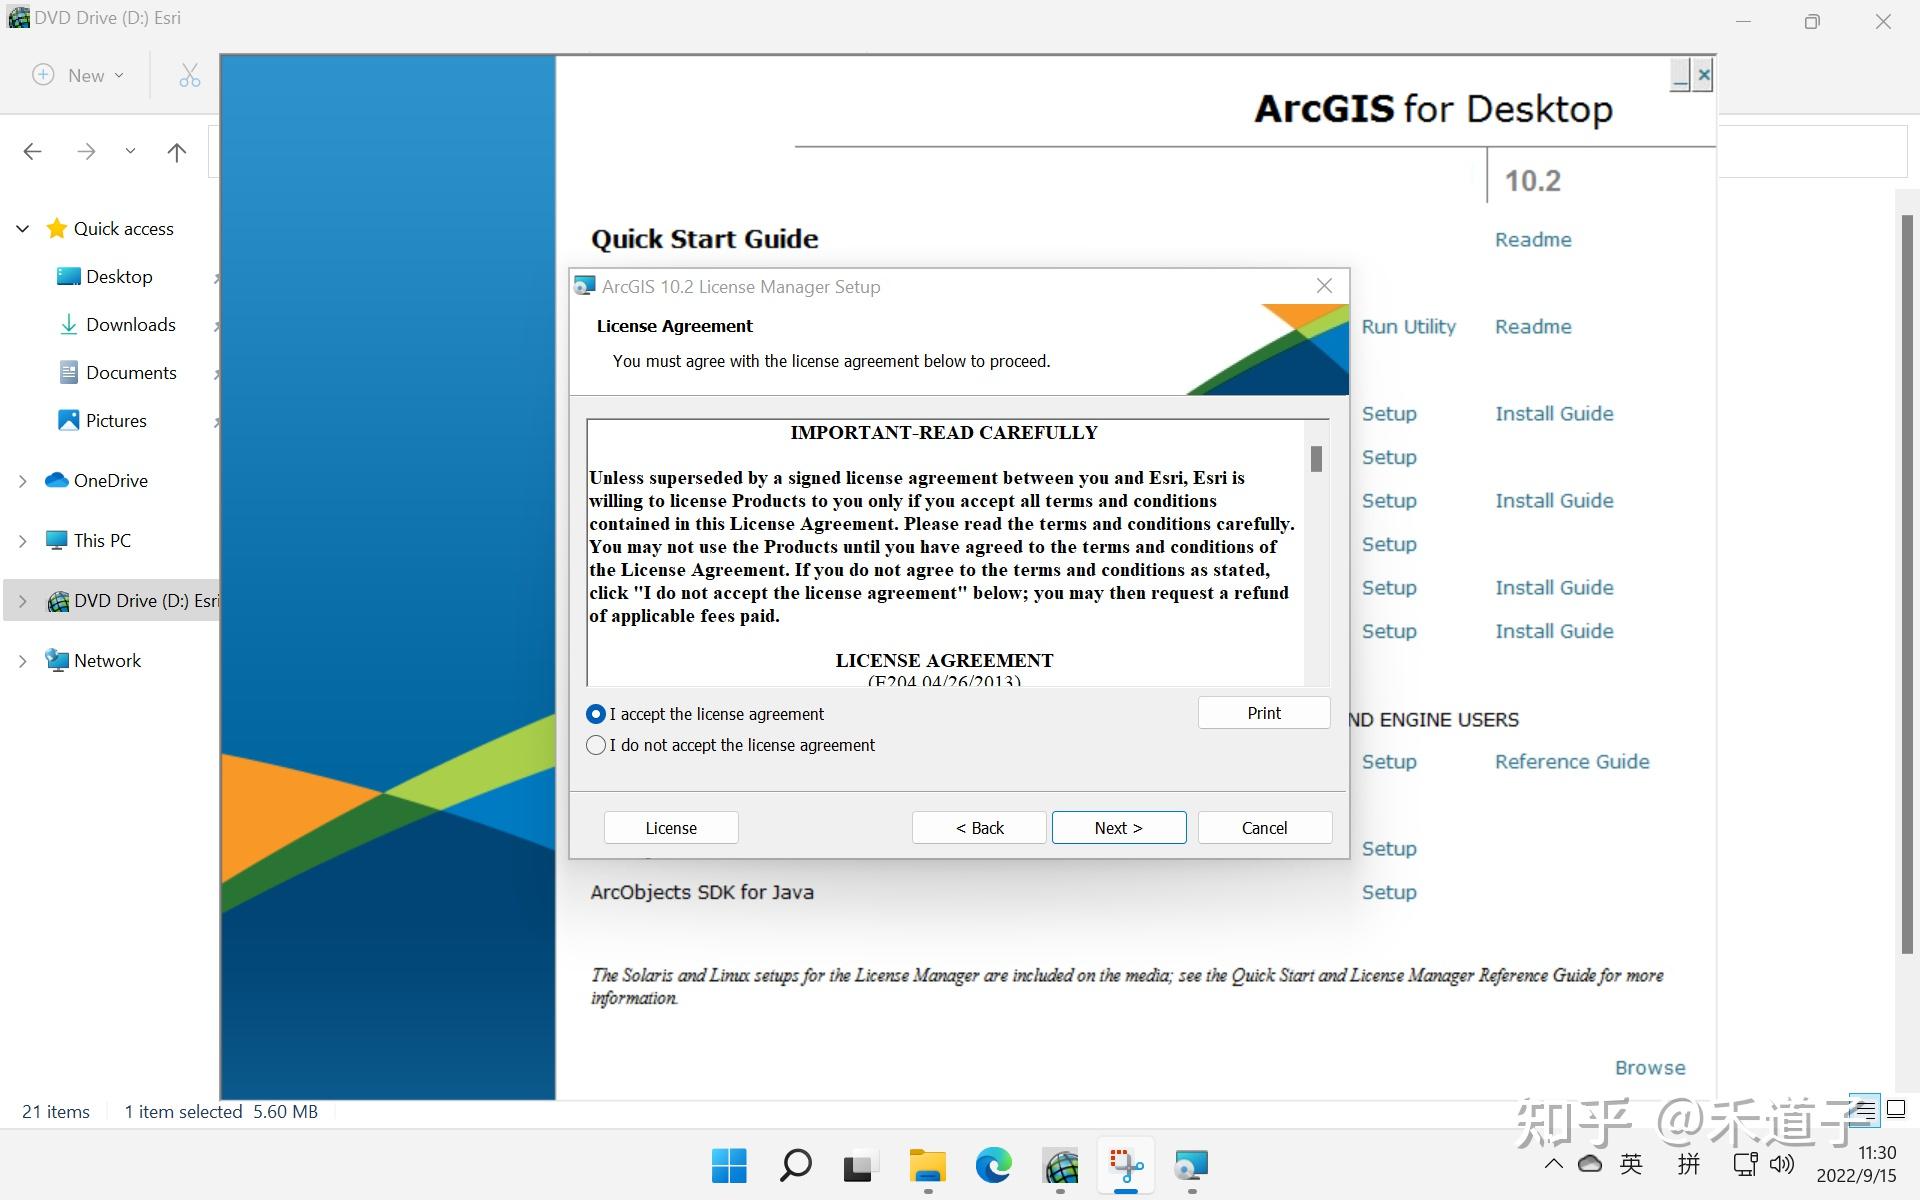Screen dimensions: 1920x1200
Task: Click the OneDrive cloud tray icon
Action: click(x=1590, y=1164)
